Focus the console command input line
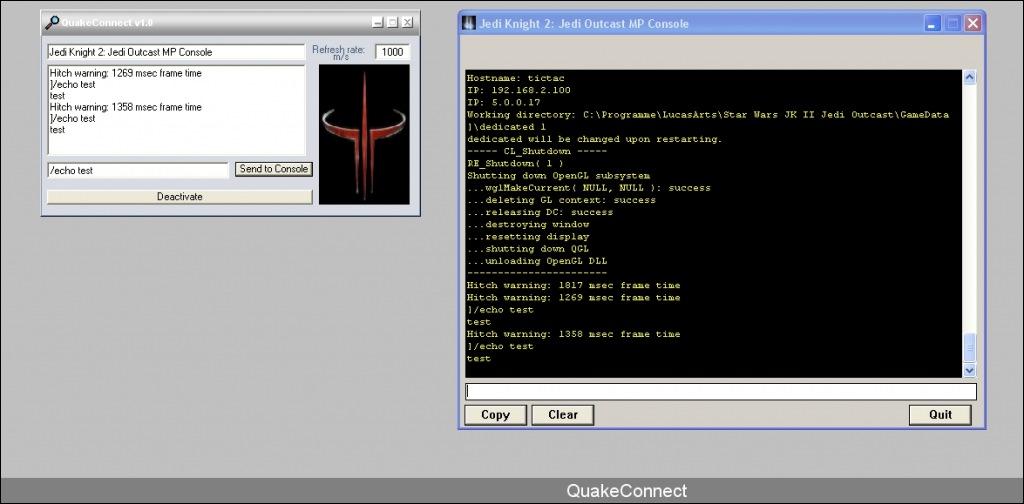1024x504 pixels. tap(720, 391)
